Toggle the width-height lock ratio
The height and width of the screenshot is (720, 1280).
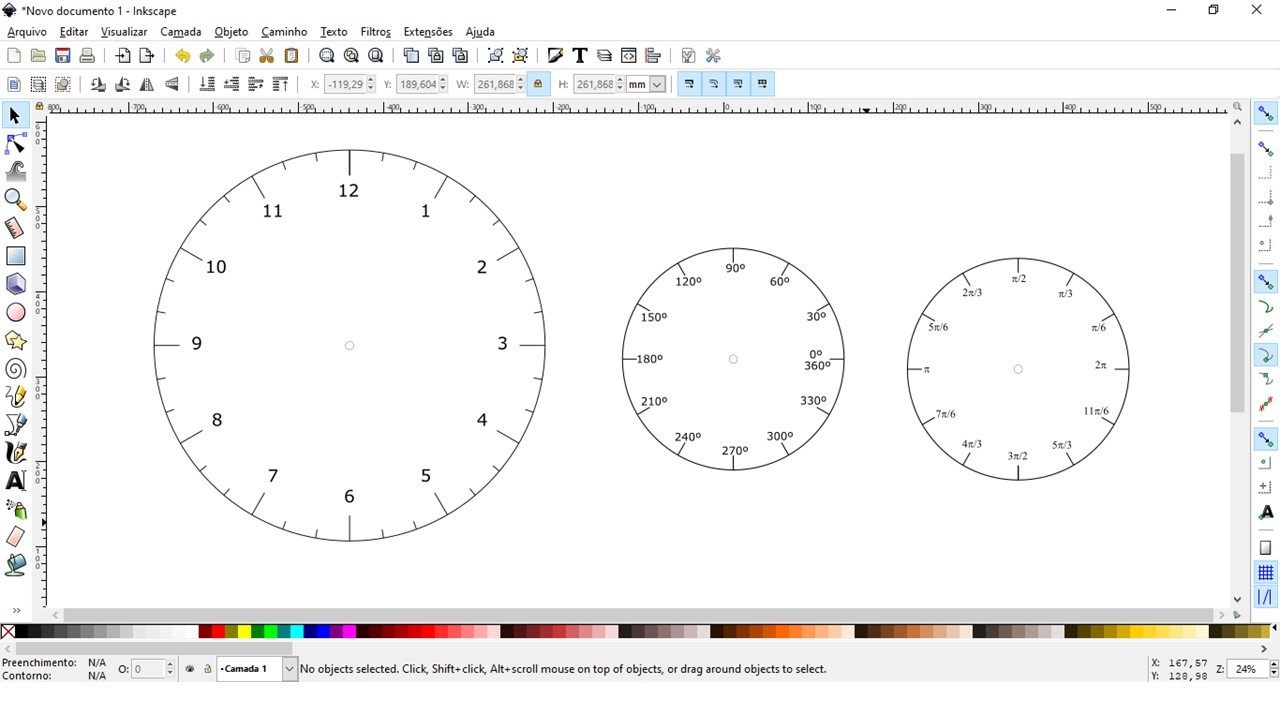pos(538,84)
